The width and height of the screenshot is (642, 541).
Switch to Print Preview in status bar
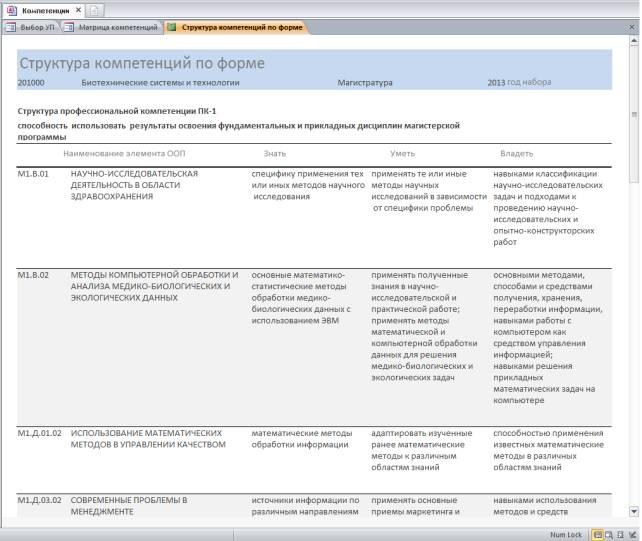click(x=609, y=534)
